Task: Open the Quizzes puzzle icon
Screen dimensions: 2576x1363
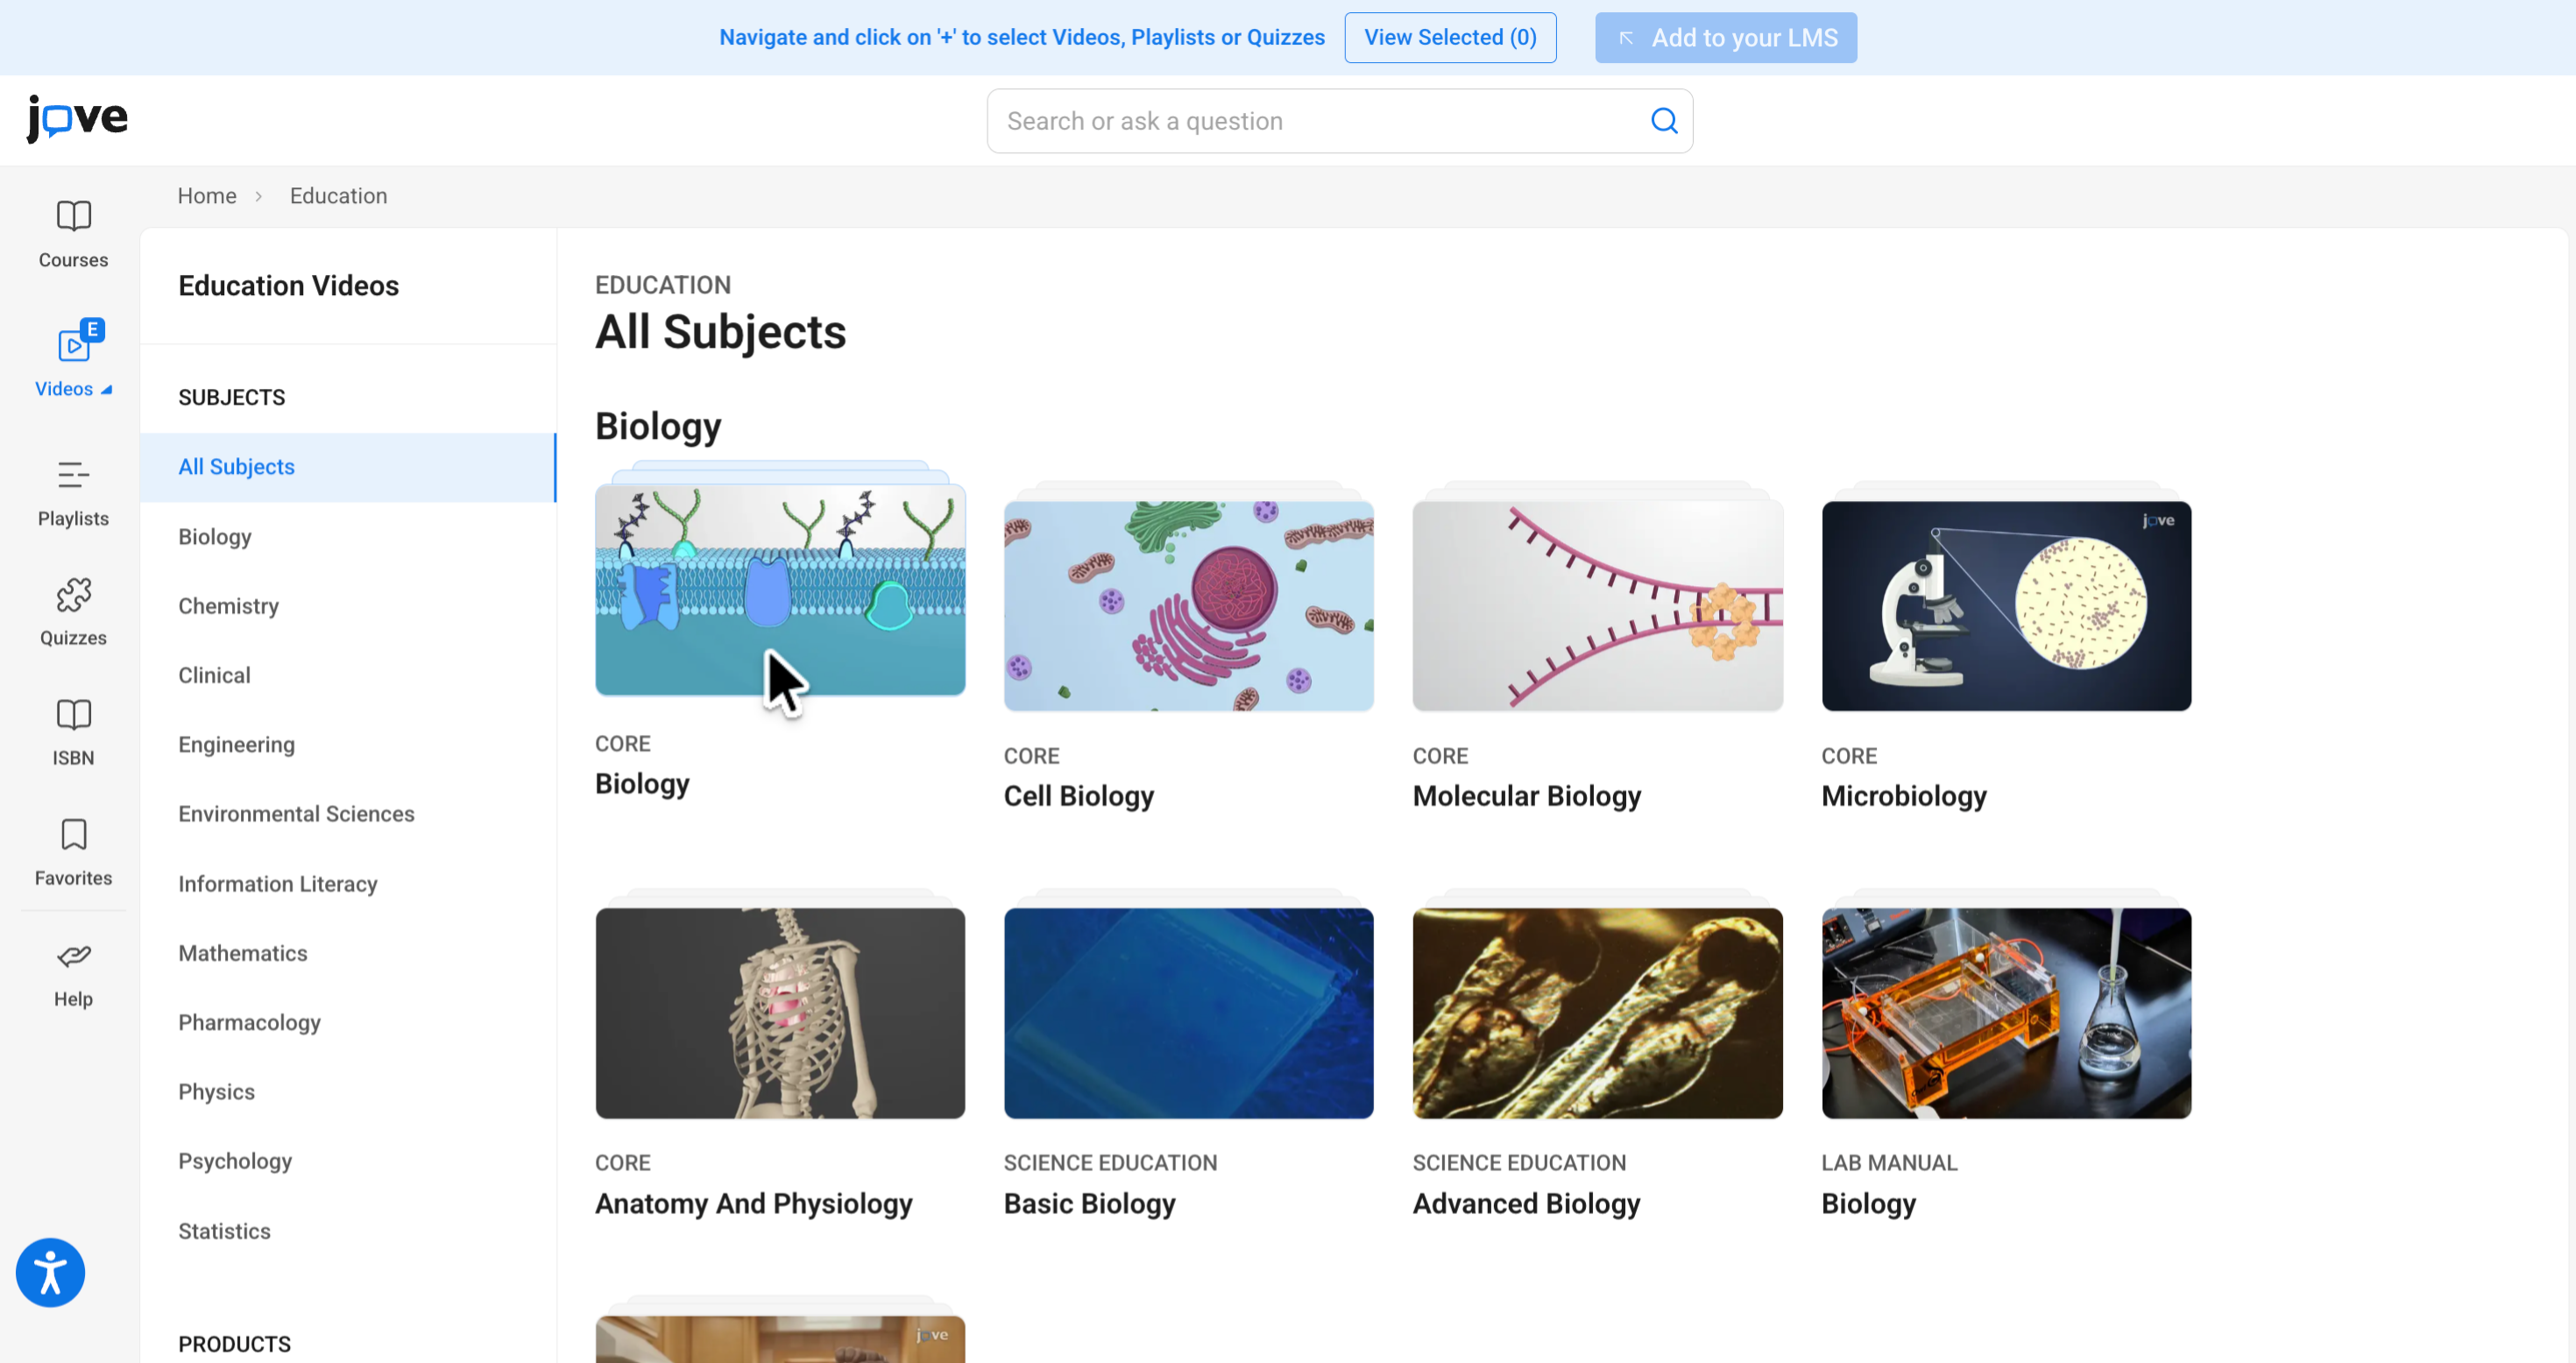Action: coord(73,595)
